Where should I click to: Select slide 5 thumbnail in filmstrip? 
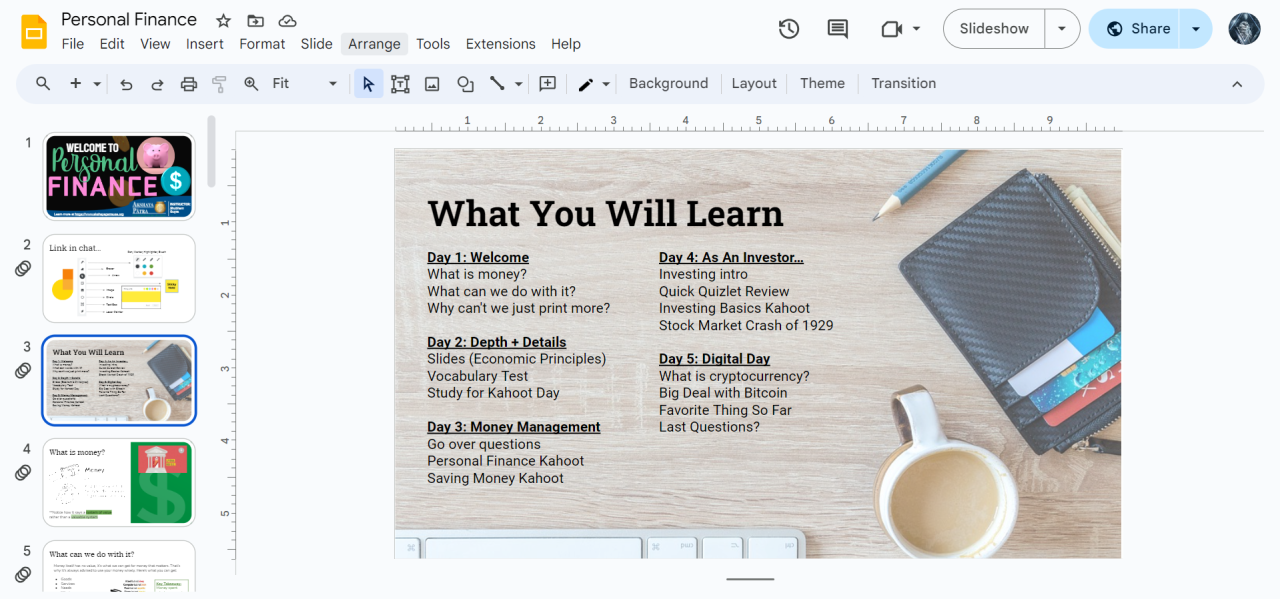[x=119, y=566]
